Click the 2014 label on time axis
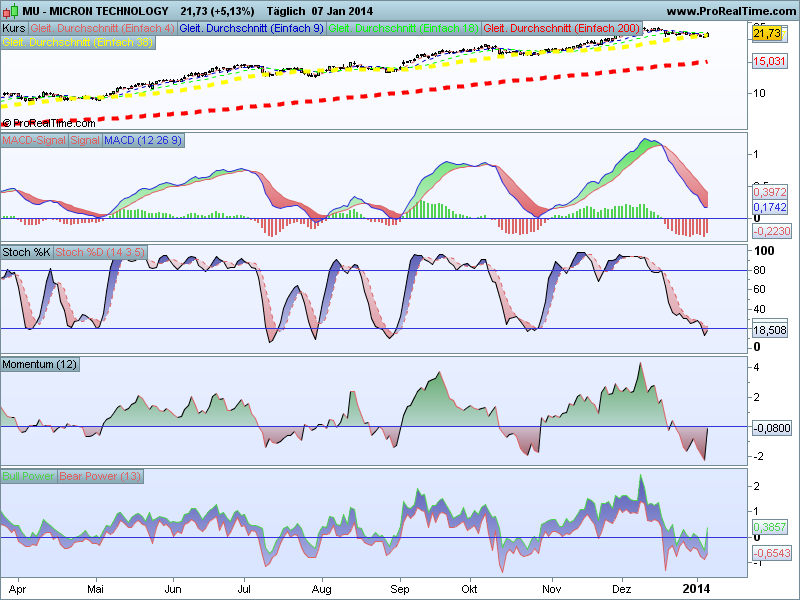 (x=696, y=589)
